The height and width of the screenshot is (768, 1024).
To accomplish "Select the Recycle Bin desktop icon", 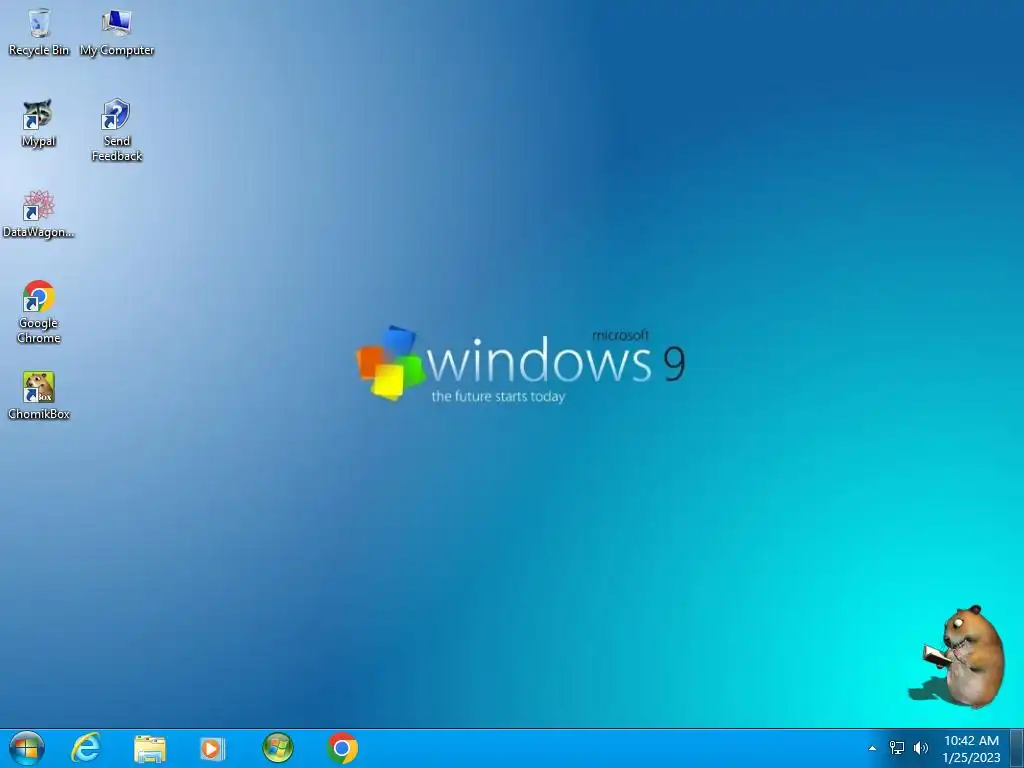I will click(x=39, y=33).
